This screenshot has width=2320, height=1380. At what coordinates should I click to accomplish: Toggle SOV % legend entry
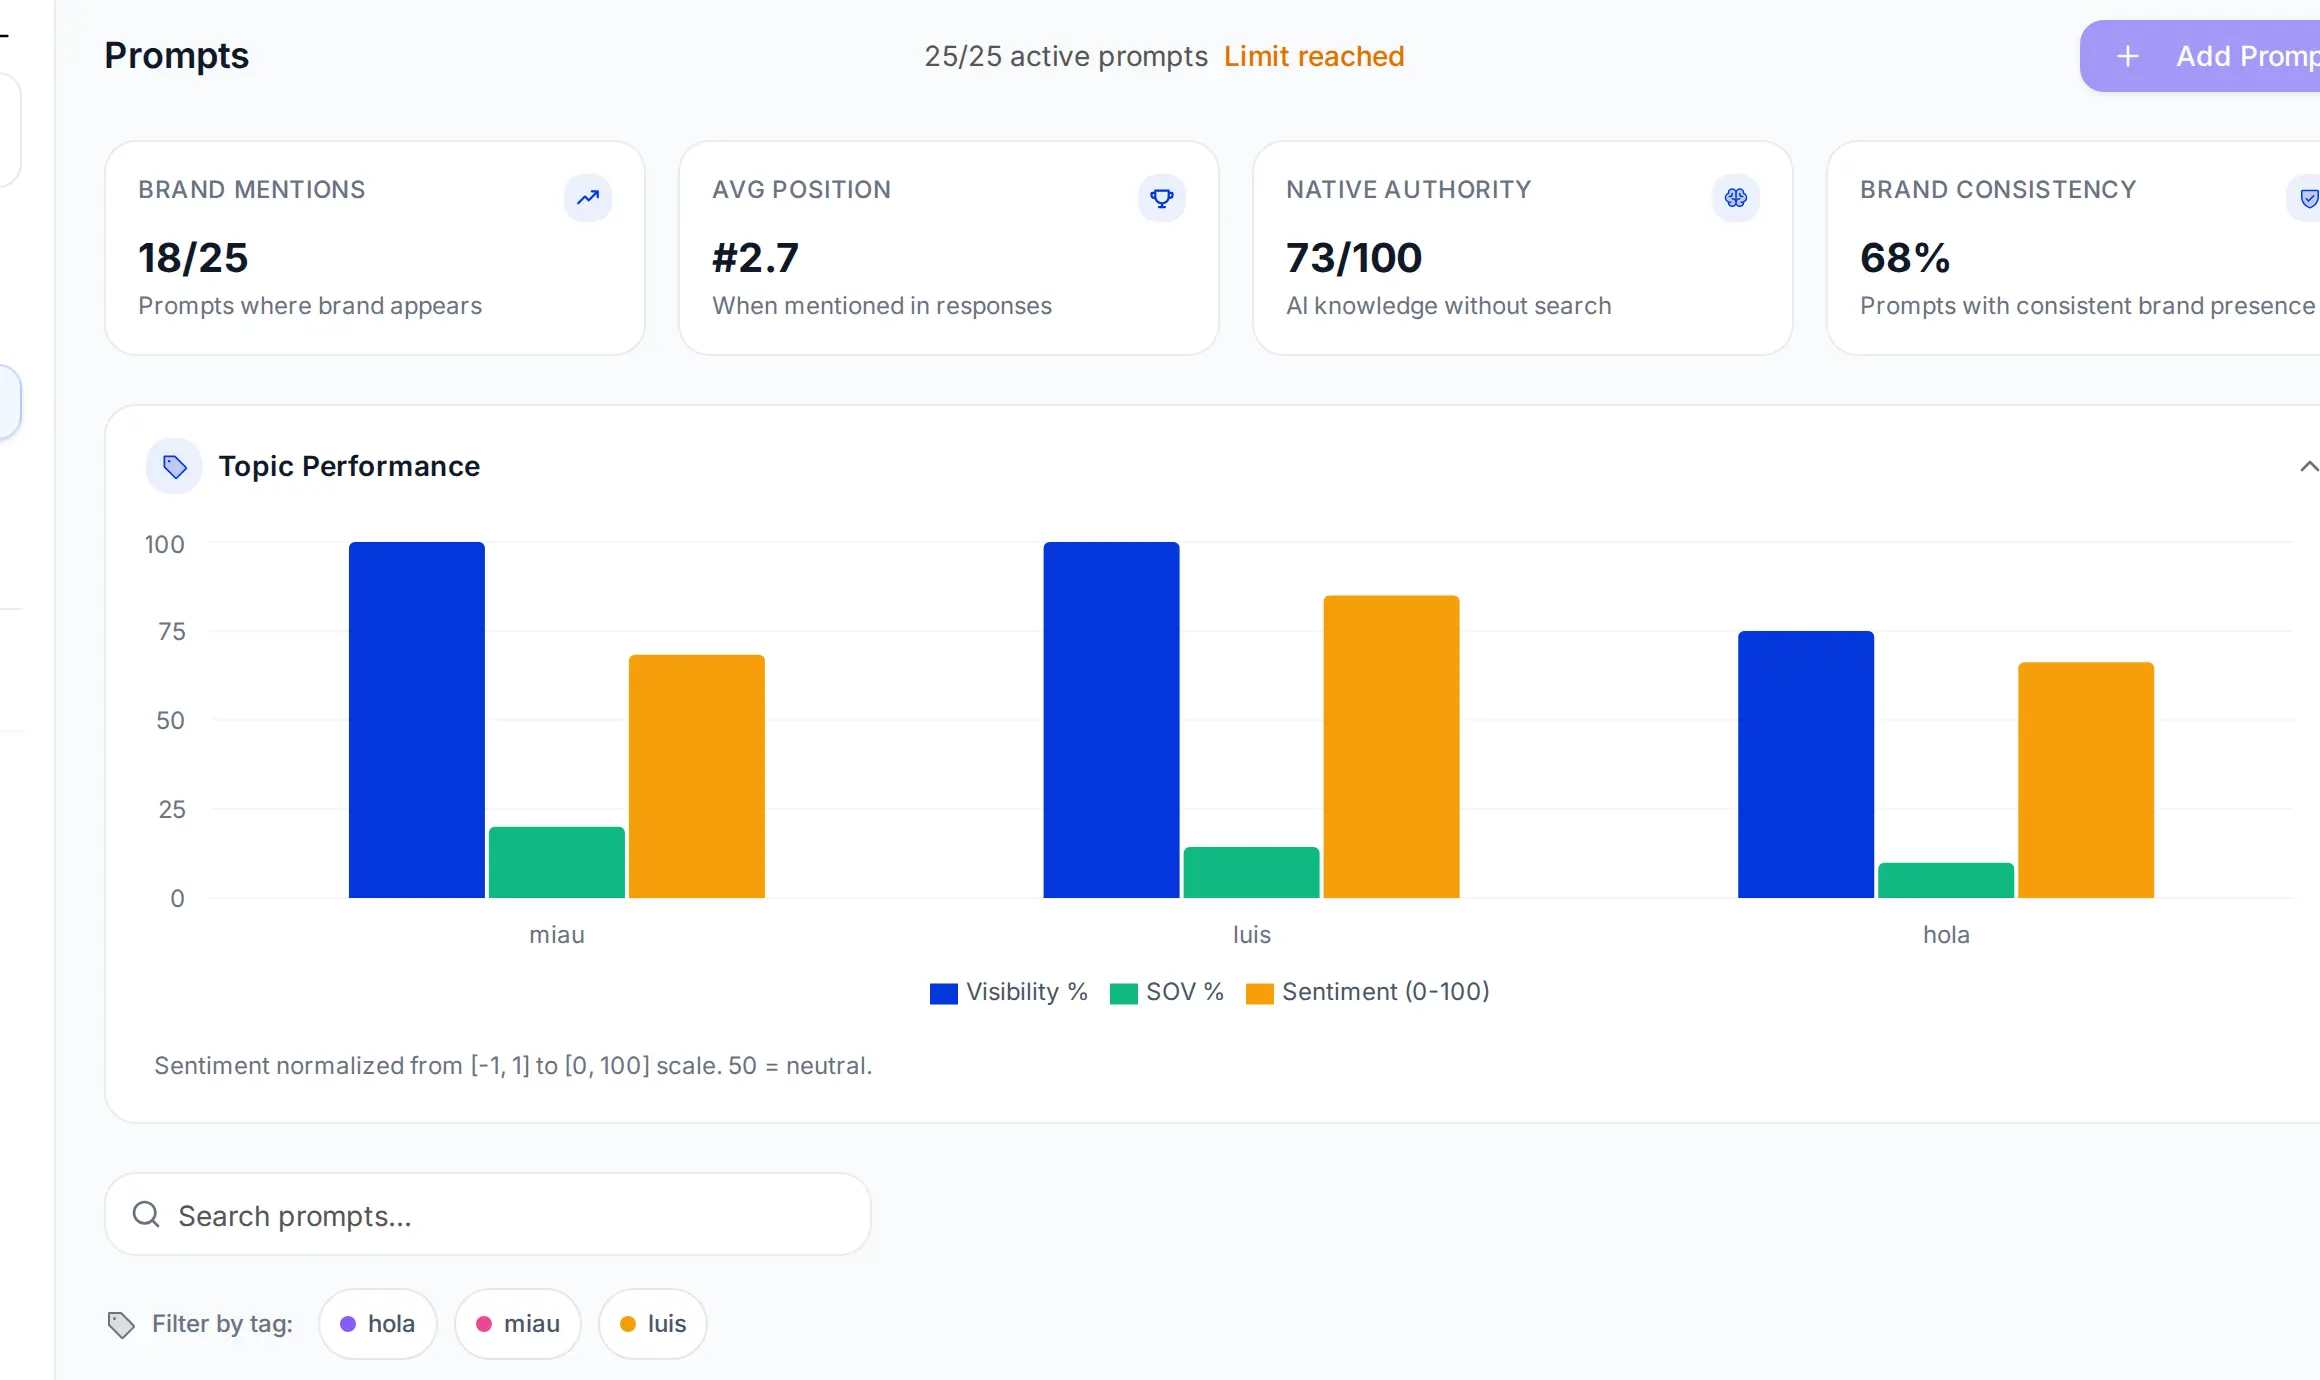[1167, 992]
